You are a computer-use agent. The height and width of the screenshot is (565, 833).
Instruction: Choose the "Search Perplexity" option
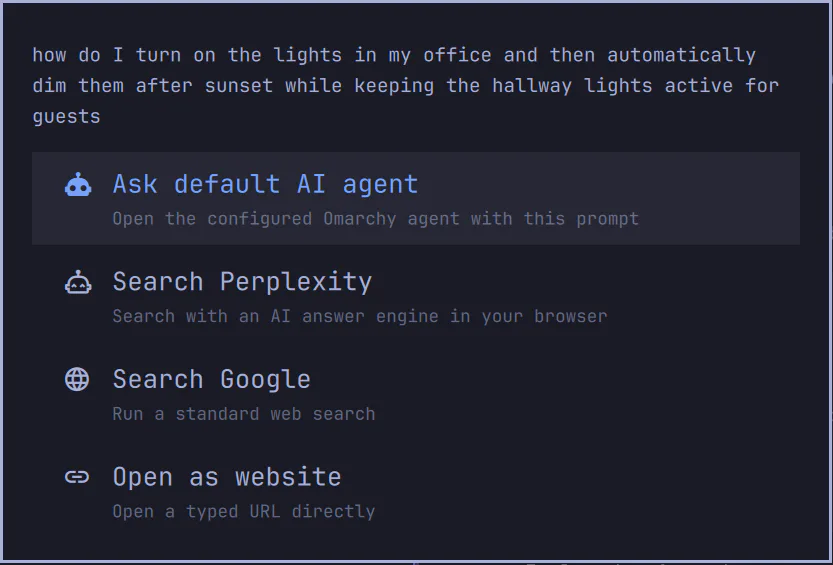416,296
